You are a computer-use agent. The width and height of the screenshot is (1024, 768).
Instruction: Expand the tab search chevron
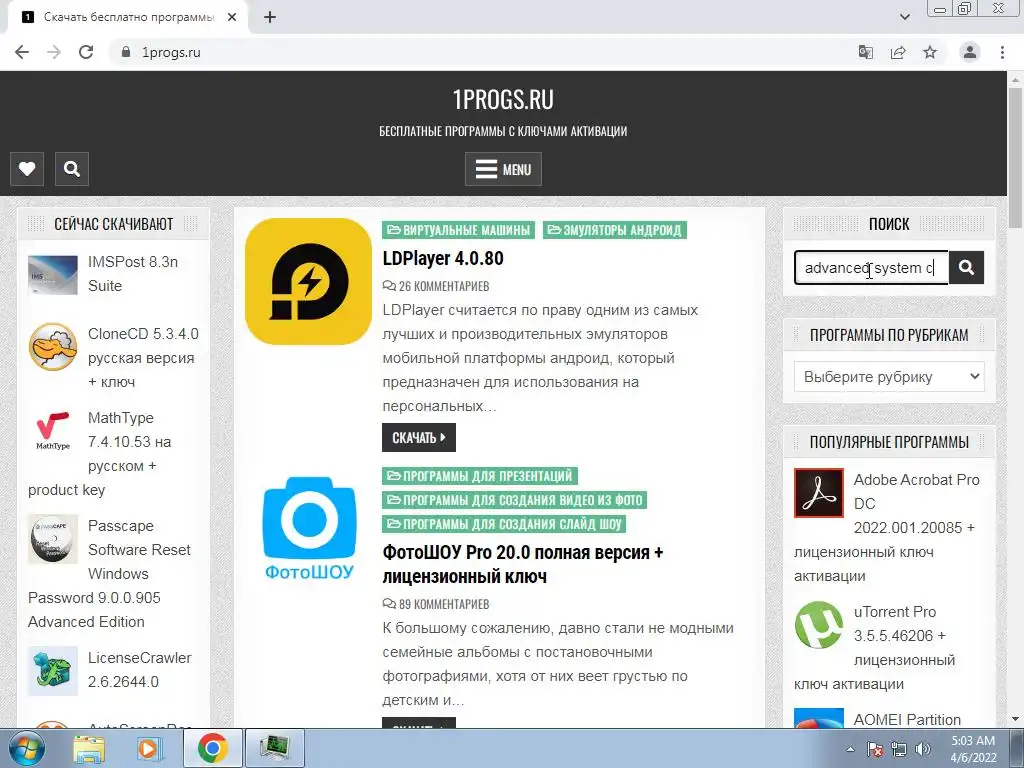click(x=904, y=17)
